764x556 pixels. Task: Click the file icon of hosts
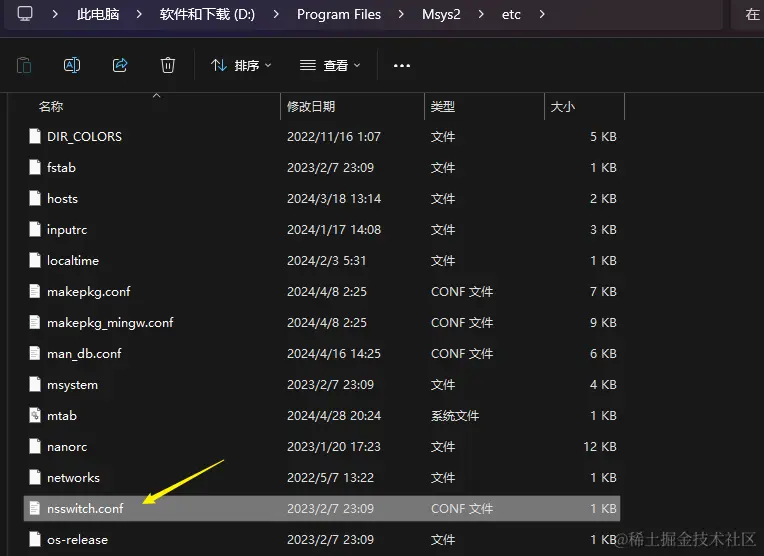[x=35, y=198]
